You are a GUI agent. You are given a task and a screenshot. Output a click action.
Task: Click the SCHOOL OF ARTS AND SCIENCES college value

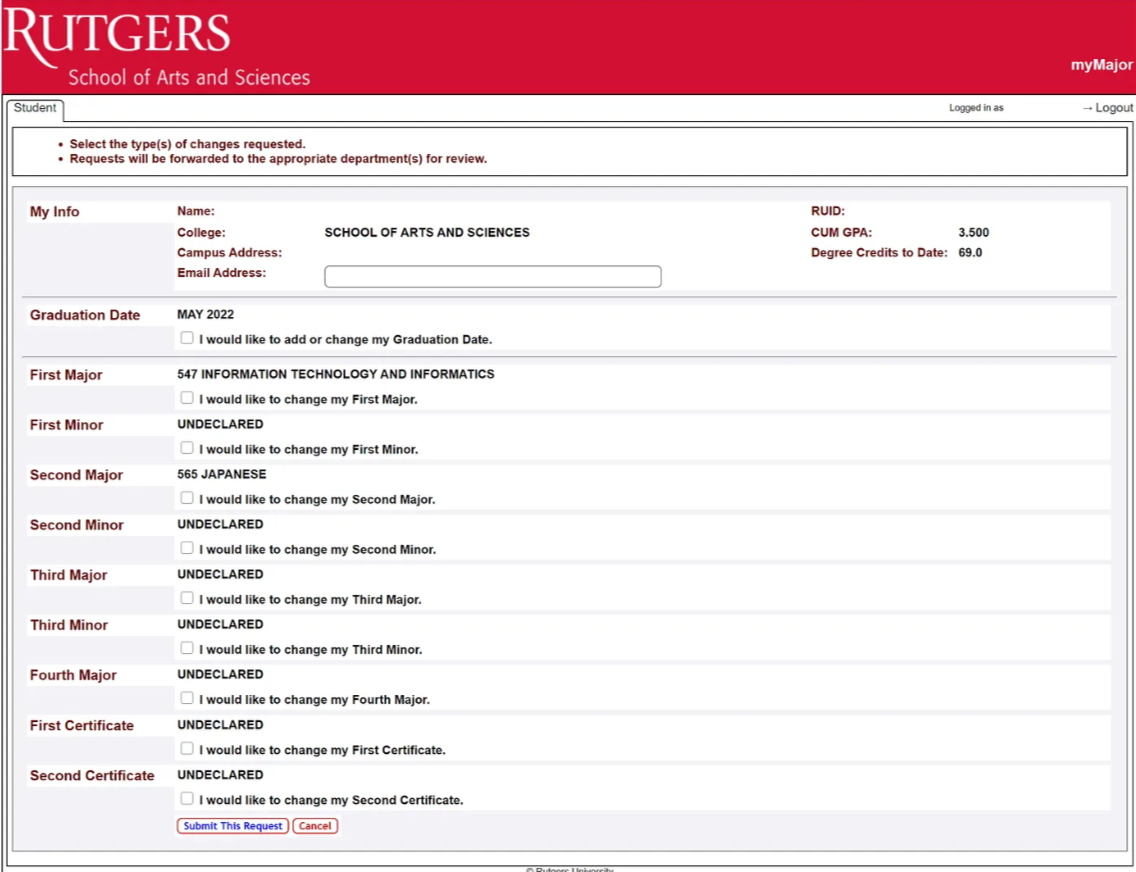(x=427, y=232)
